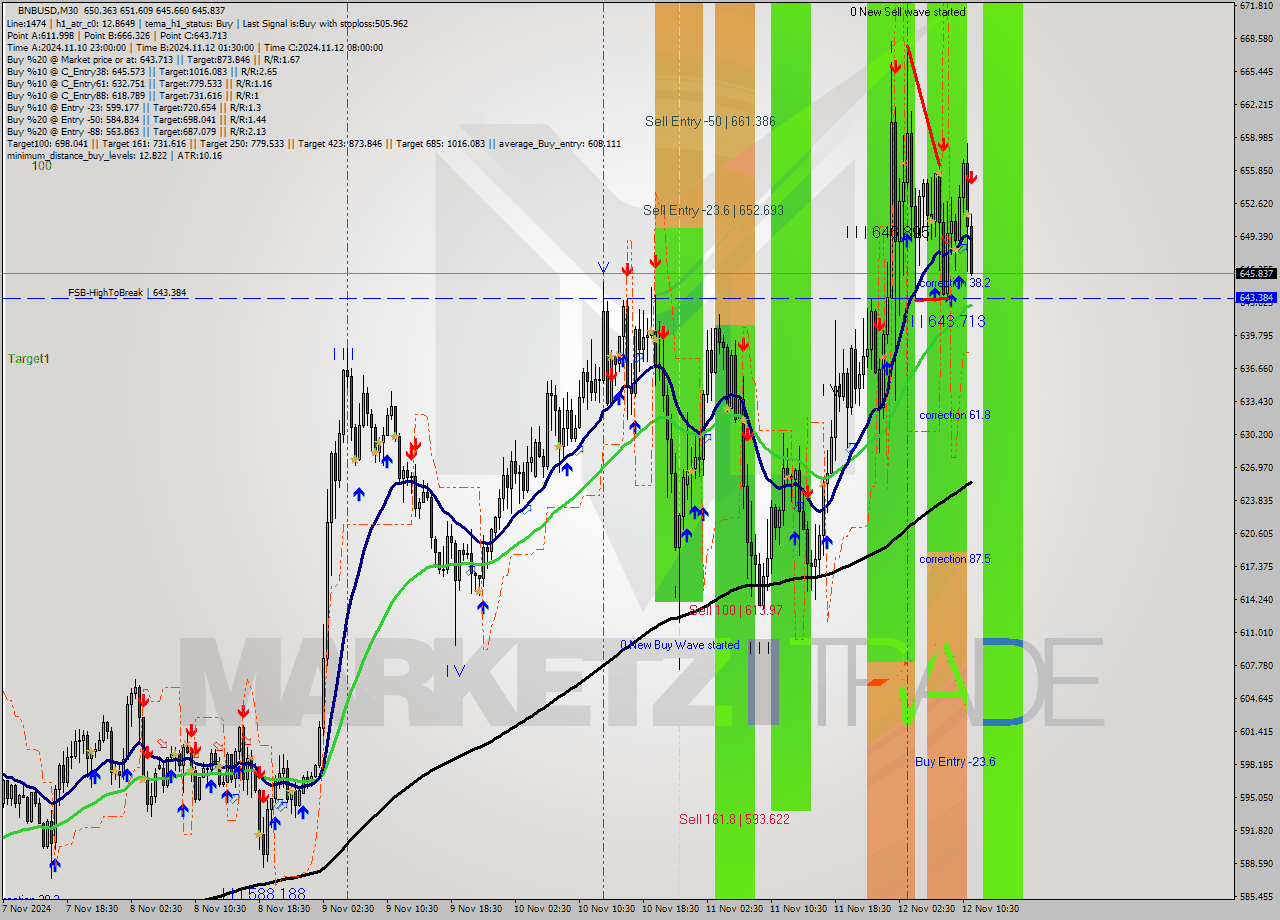This screenshot has width=1280, height=920.
Task: Click the current price tag 645.837
Action: click(1257, 273)
